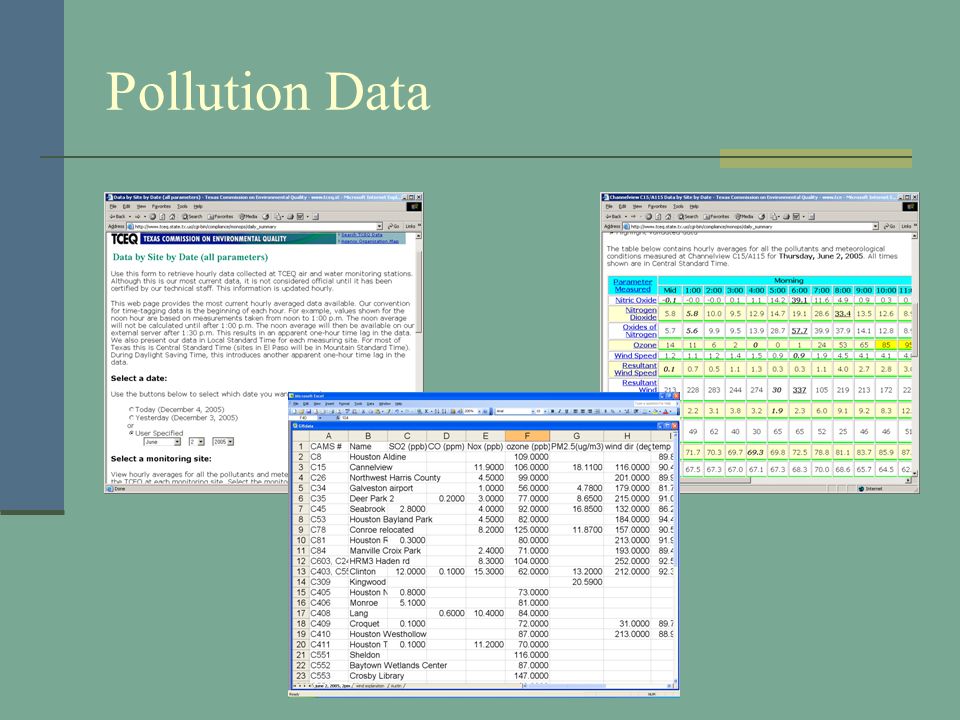Image resolution: width=960 pixels, height=720 pixels.
Task: Click the Save icon in Excel's toolbar
Action: pos(309,411)
